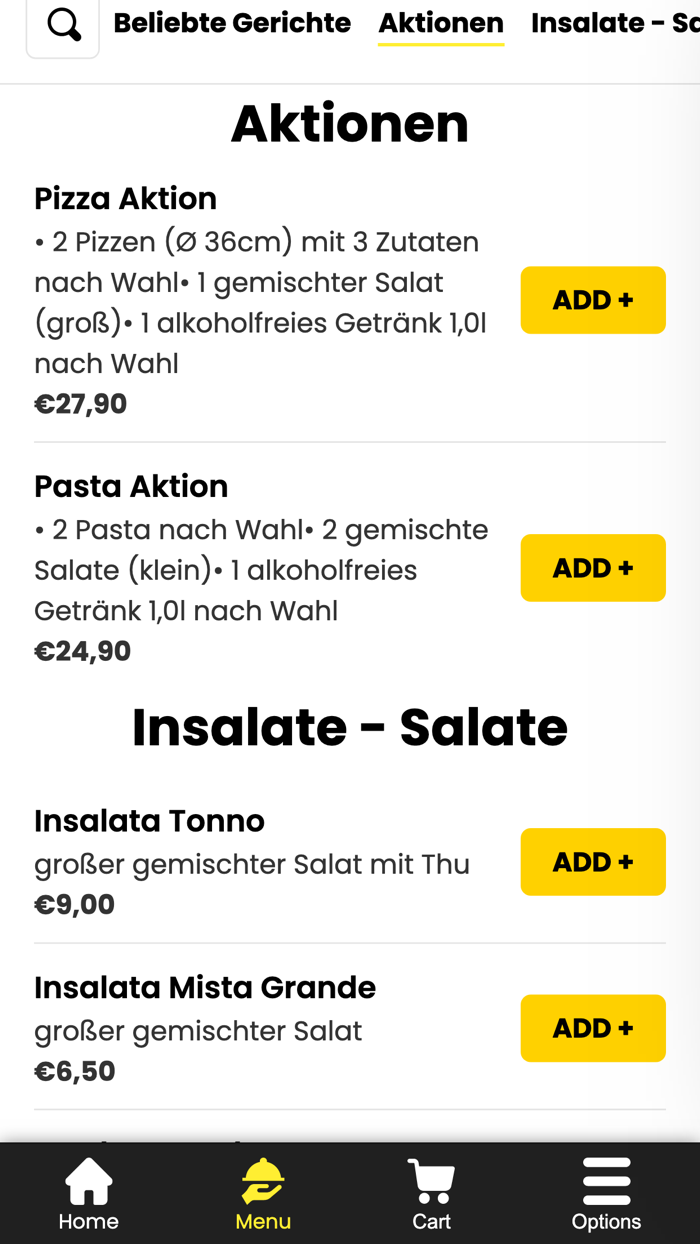Open the Pizza Aktion item details

[x=125, y=198]
